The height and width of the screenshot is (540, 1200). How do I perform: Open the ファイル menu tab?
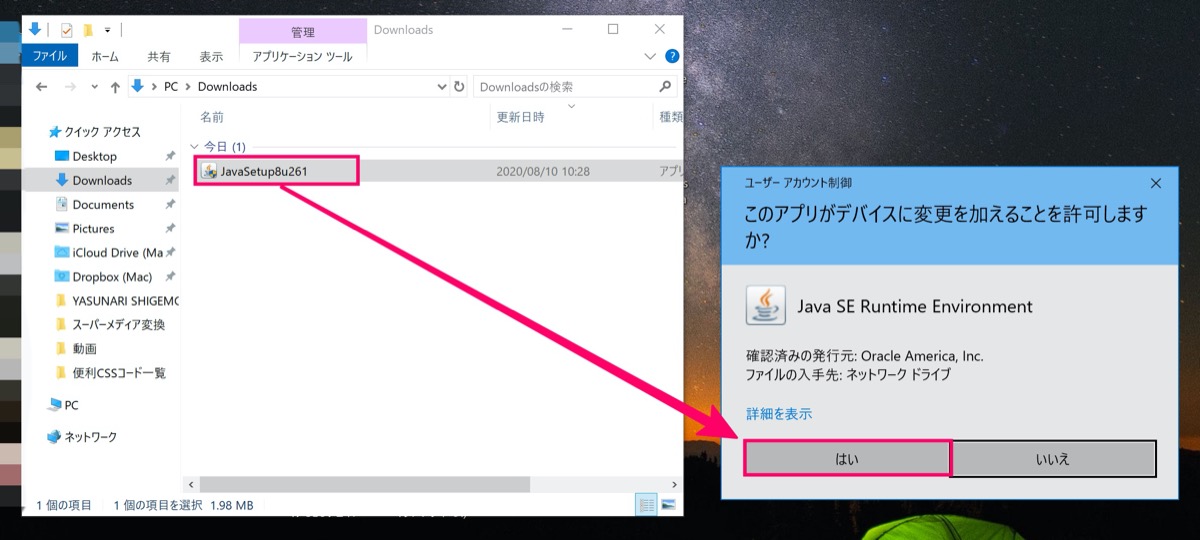[49, 57]
